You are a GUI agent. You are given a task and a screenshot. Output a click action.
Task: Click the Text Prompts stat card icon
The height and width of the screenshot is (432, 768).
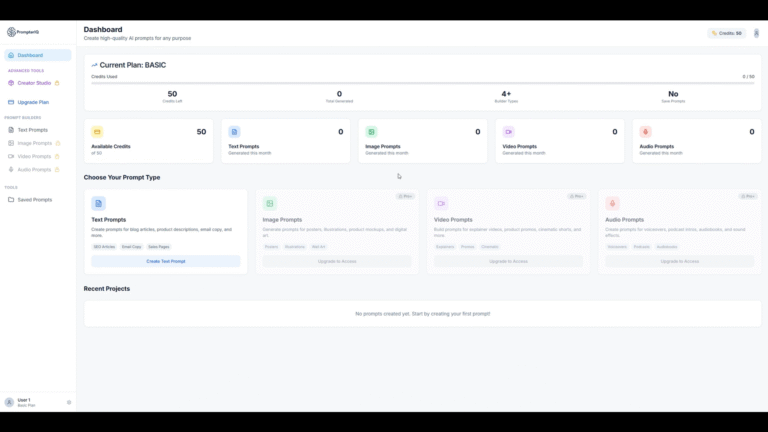tap(234, 132)
